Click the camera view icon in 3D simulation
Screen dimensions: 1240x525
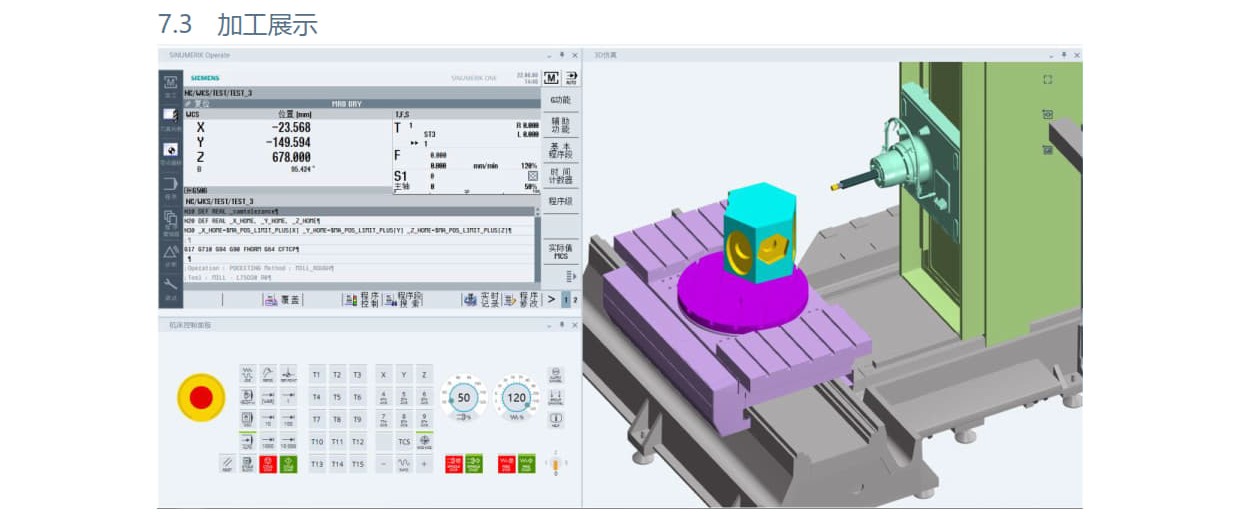click(1048, 114)
